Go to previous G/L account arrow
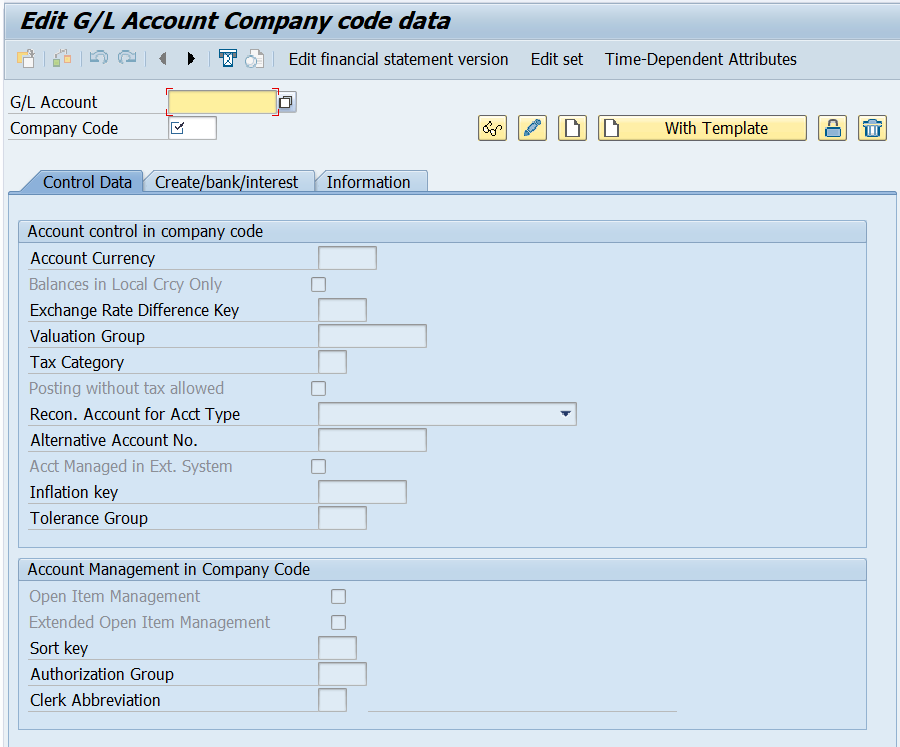Viewport: 900px width, 747px height. click(163, 59)
